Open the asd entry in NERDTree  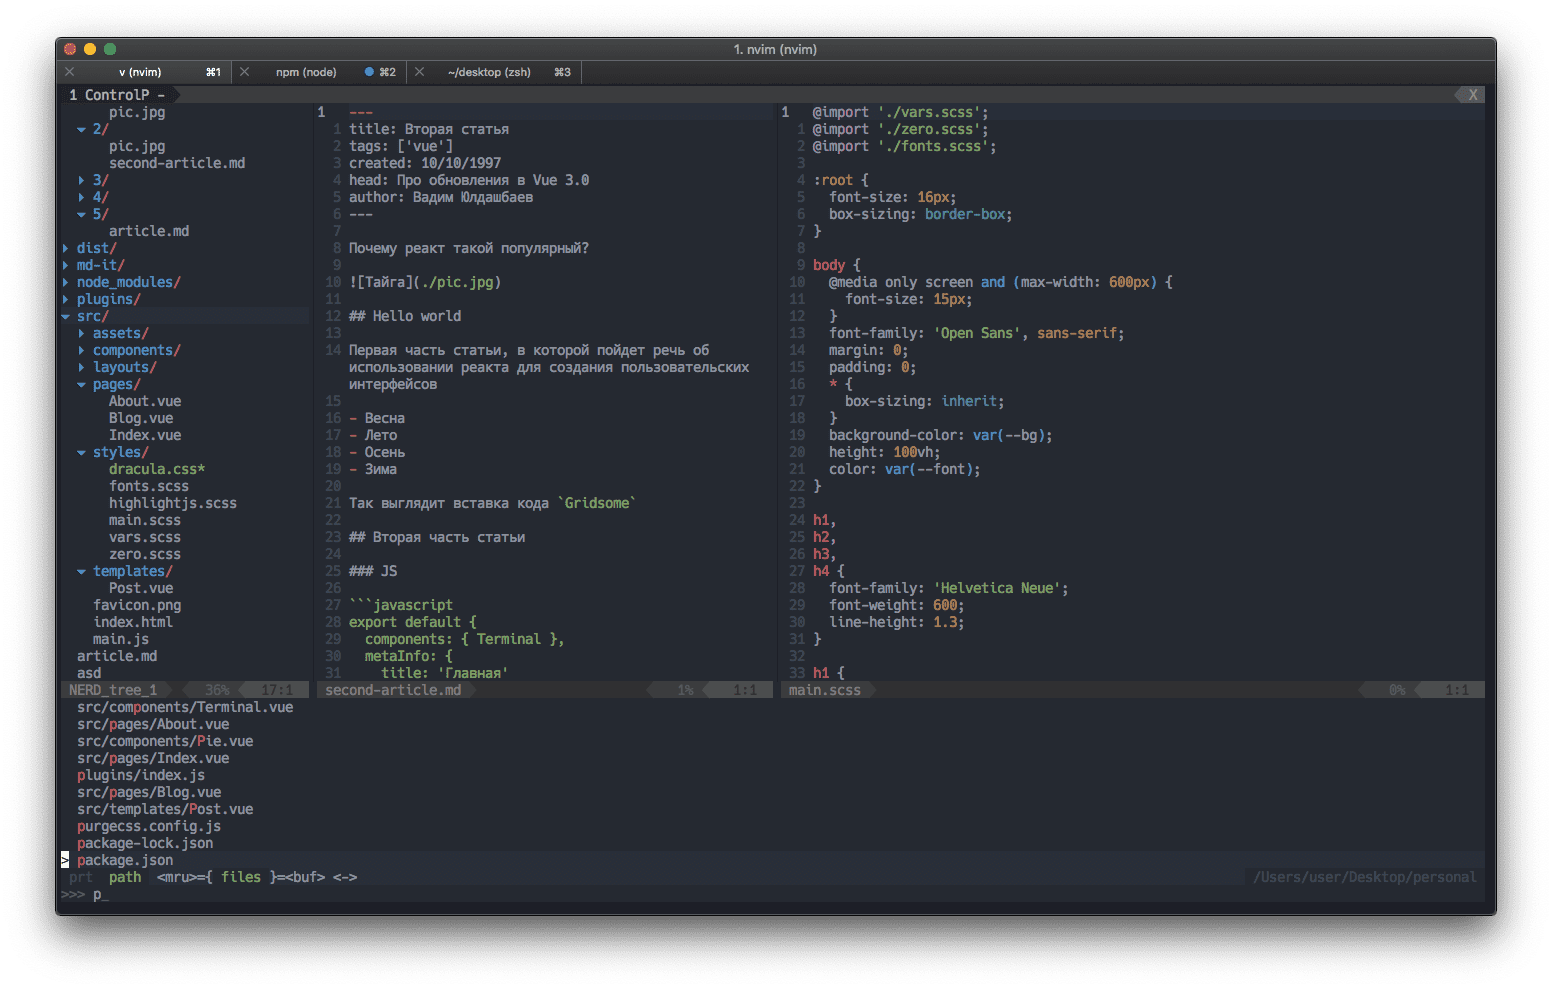(89, 673)
